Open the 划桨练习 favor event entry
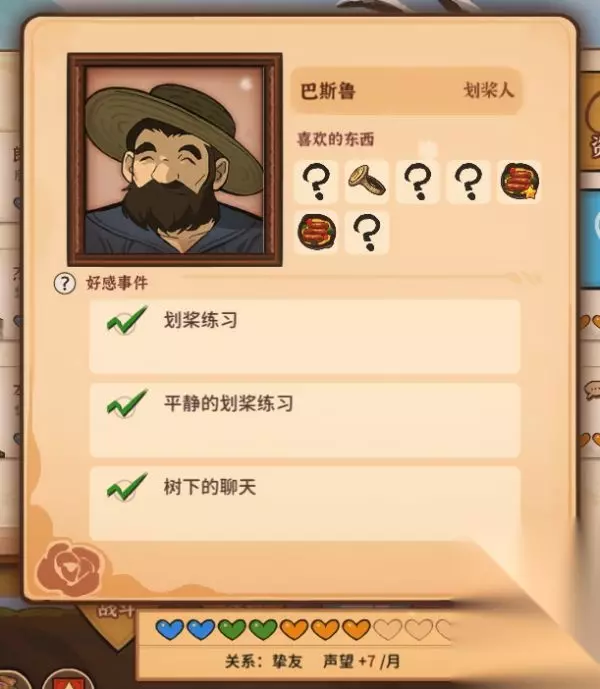The height and width of the screenshot is (689, 600). pyautogui.click(x=305, y=337)
